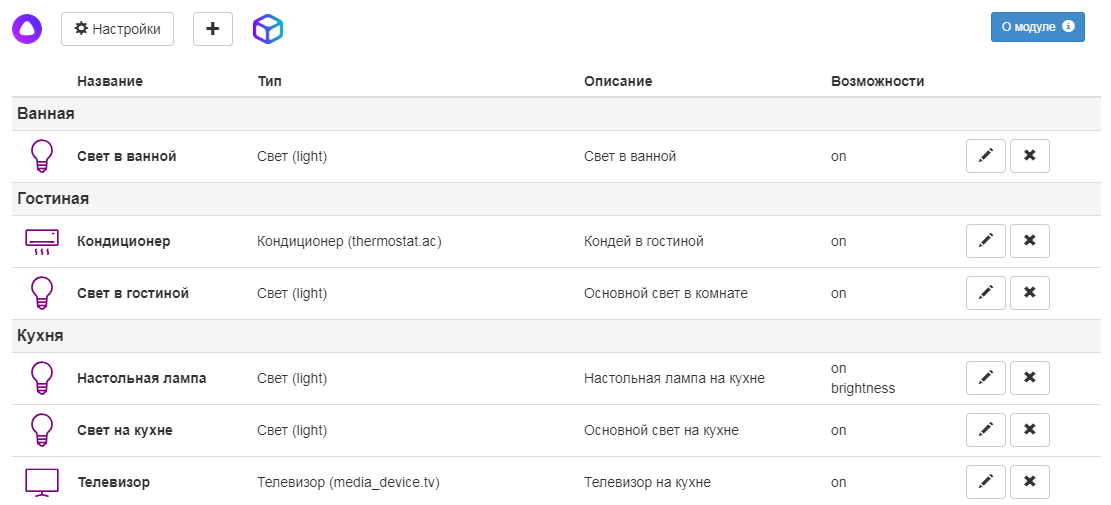The image size is (1111, 505).
Task: Click the Название column header
Action: pos(109,81)
